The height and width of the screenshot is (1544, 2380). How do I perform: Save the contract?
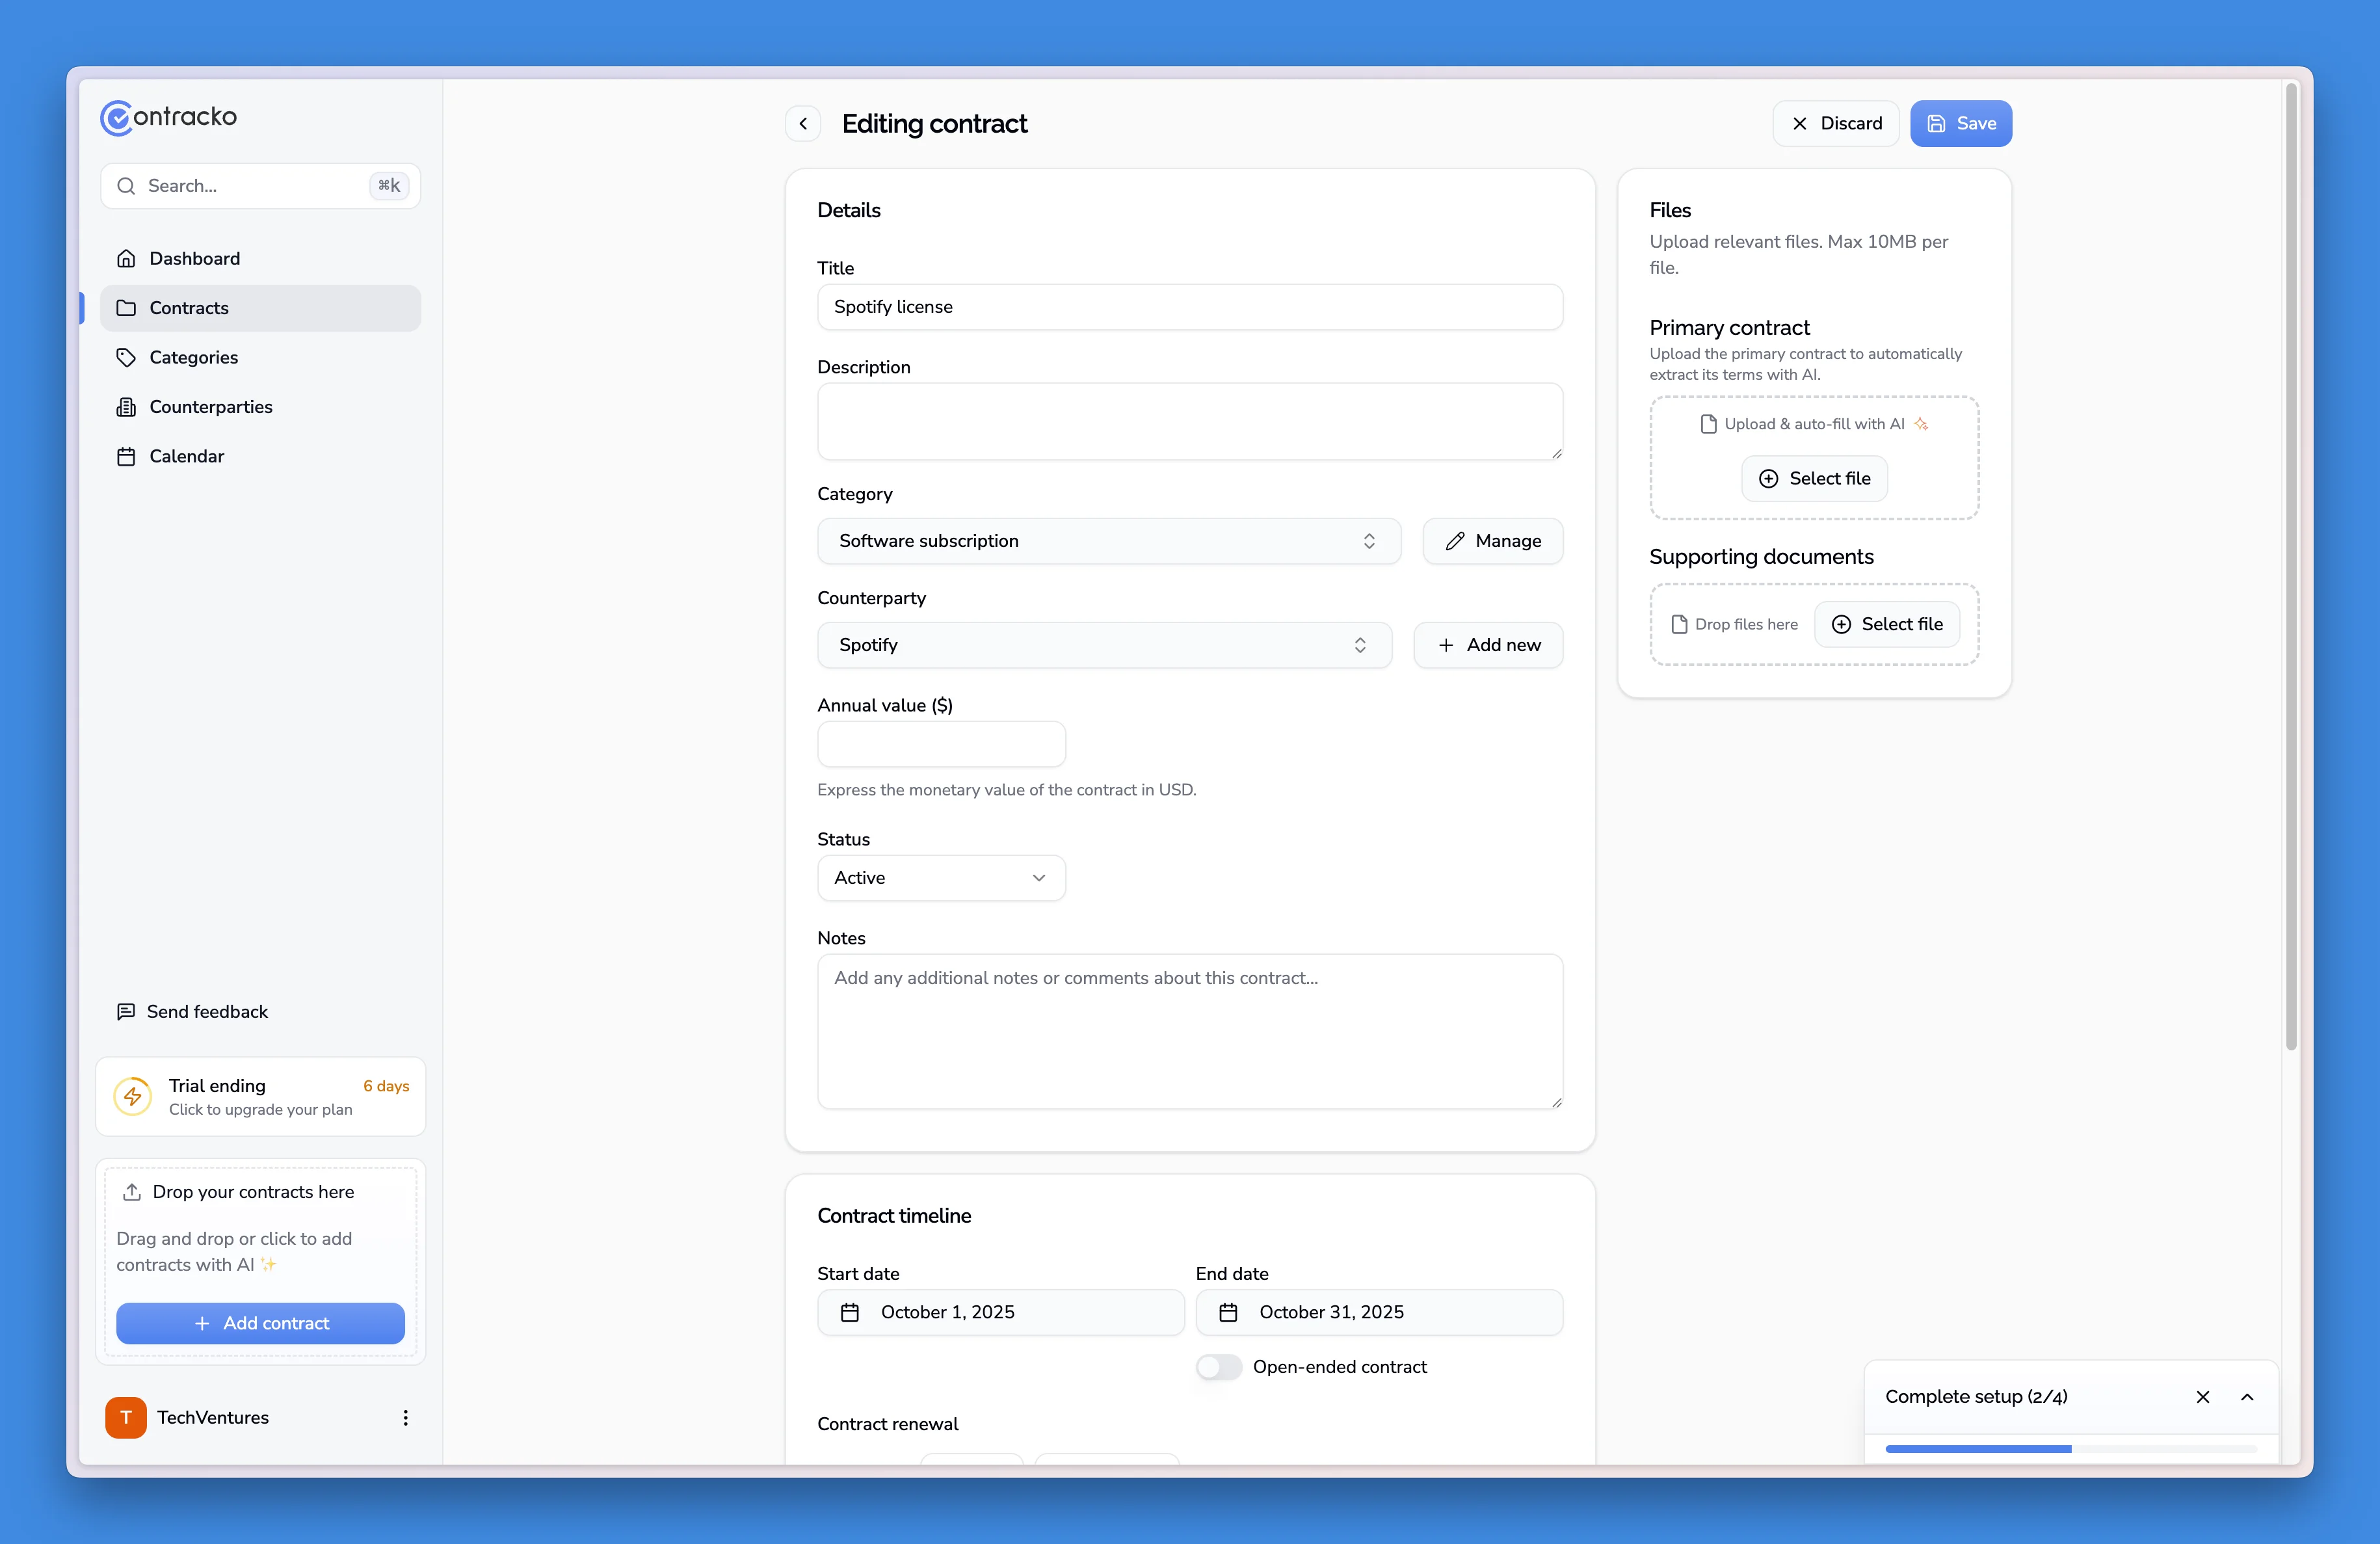coord(1960,123)
